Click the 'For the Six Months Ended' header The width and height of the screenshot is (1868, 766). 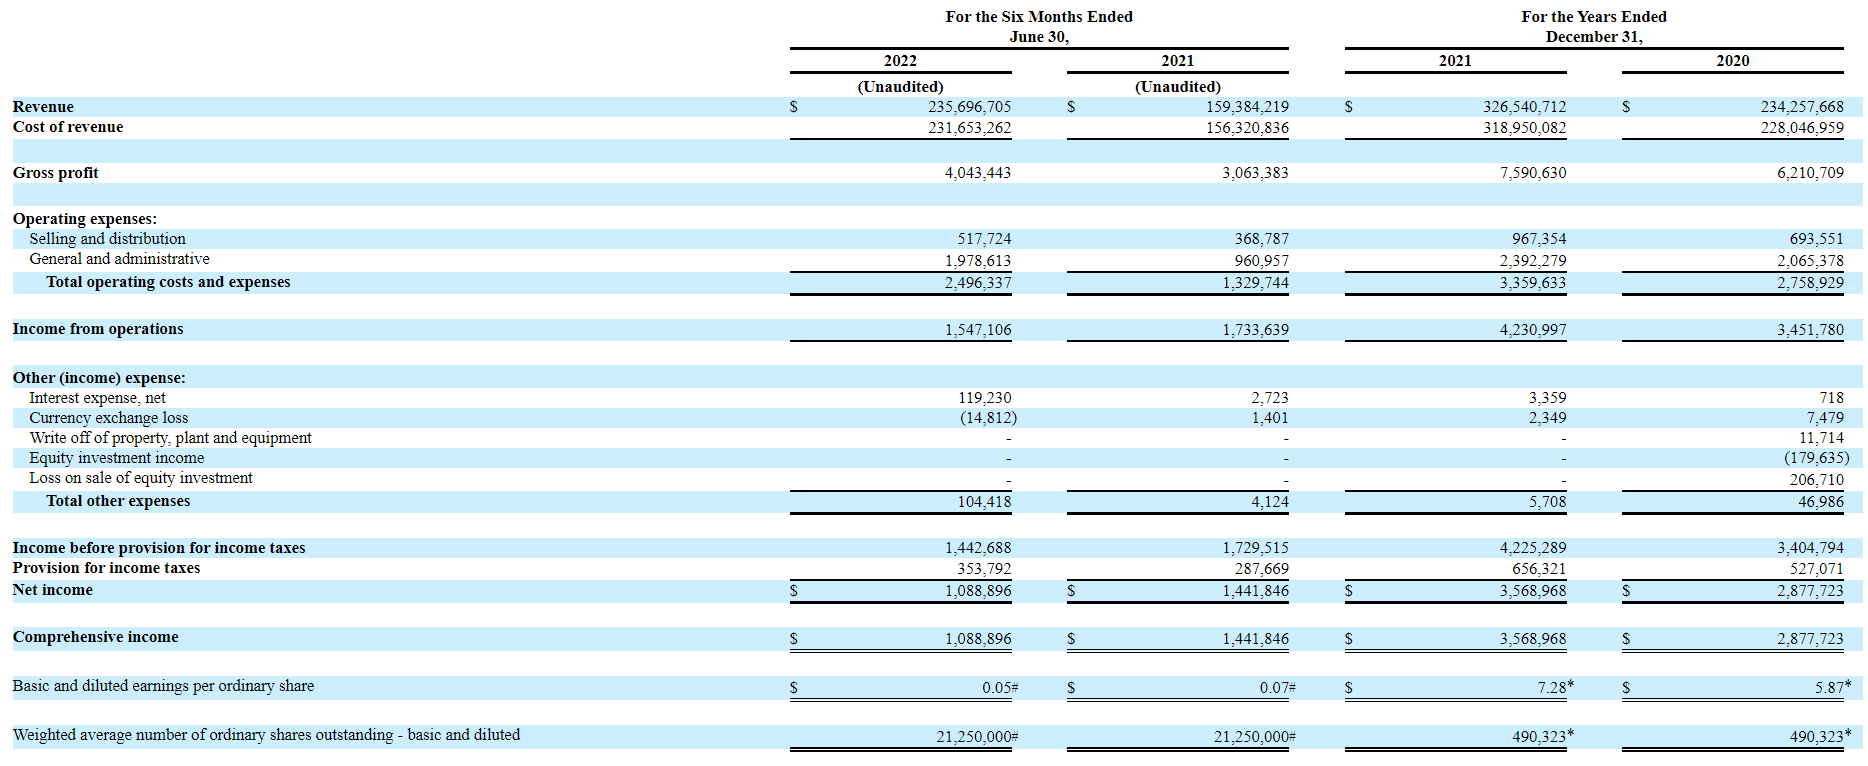1039,17
